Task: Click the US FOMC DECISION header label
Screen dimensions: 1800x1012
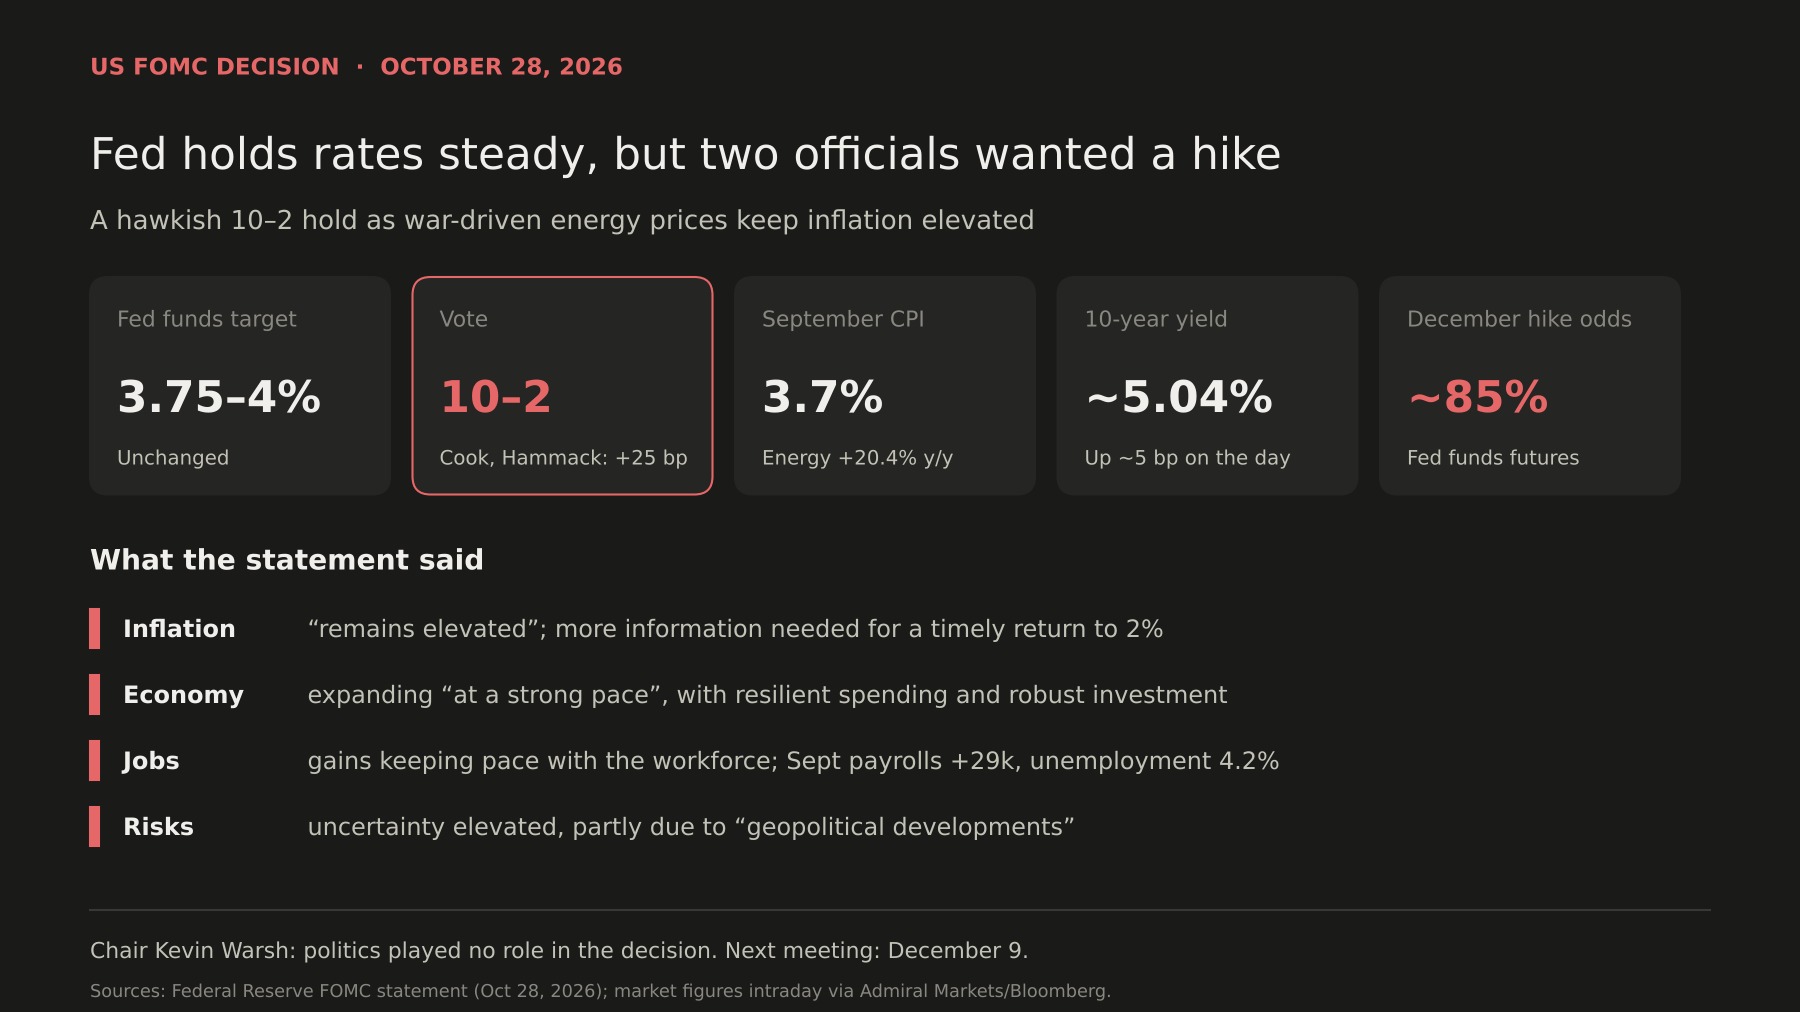Action: (215, 67)
